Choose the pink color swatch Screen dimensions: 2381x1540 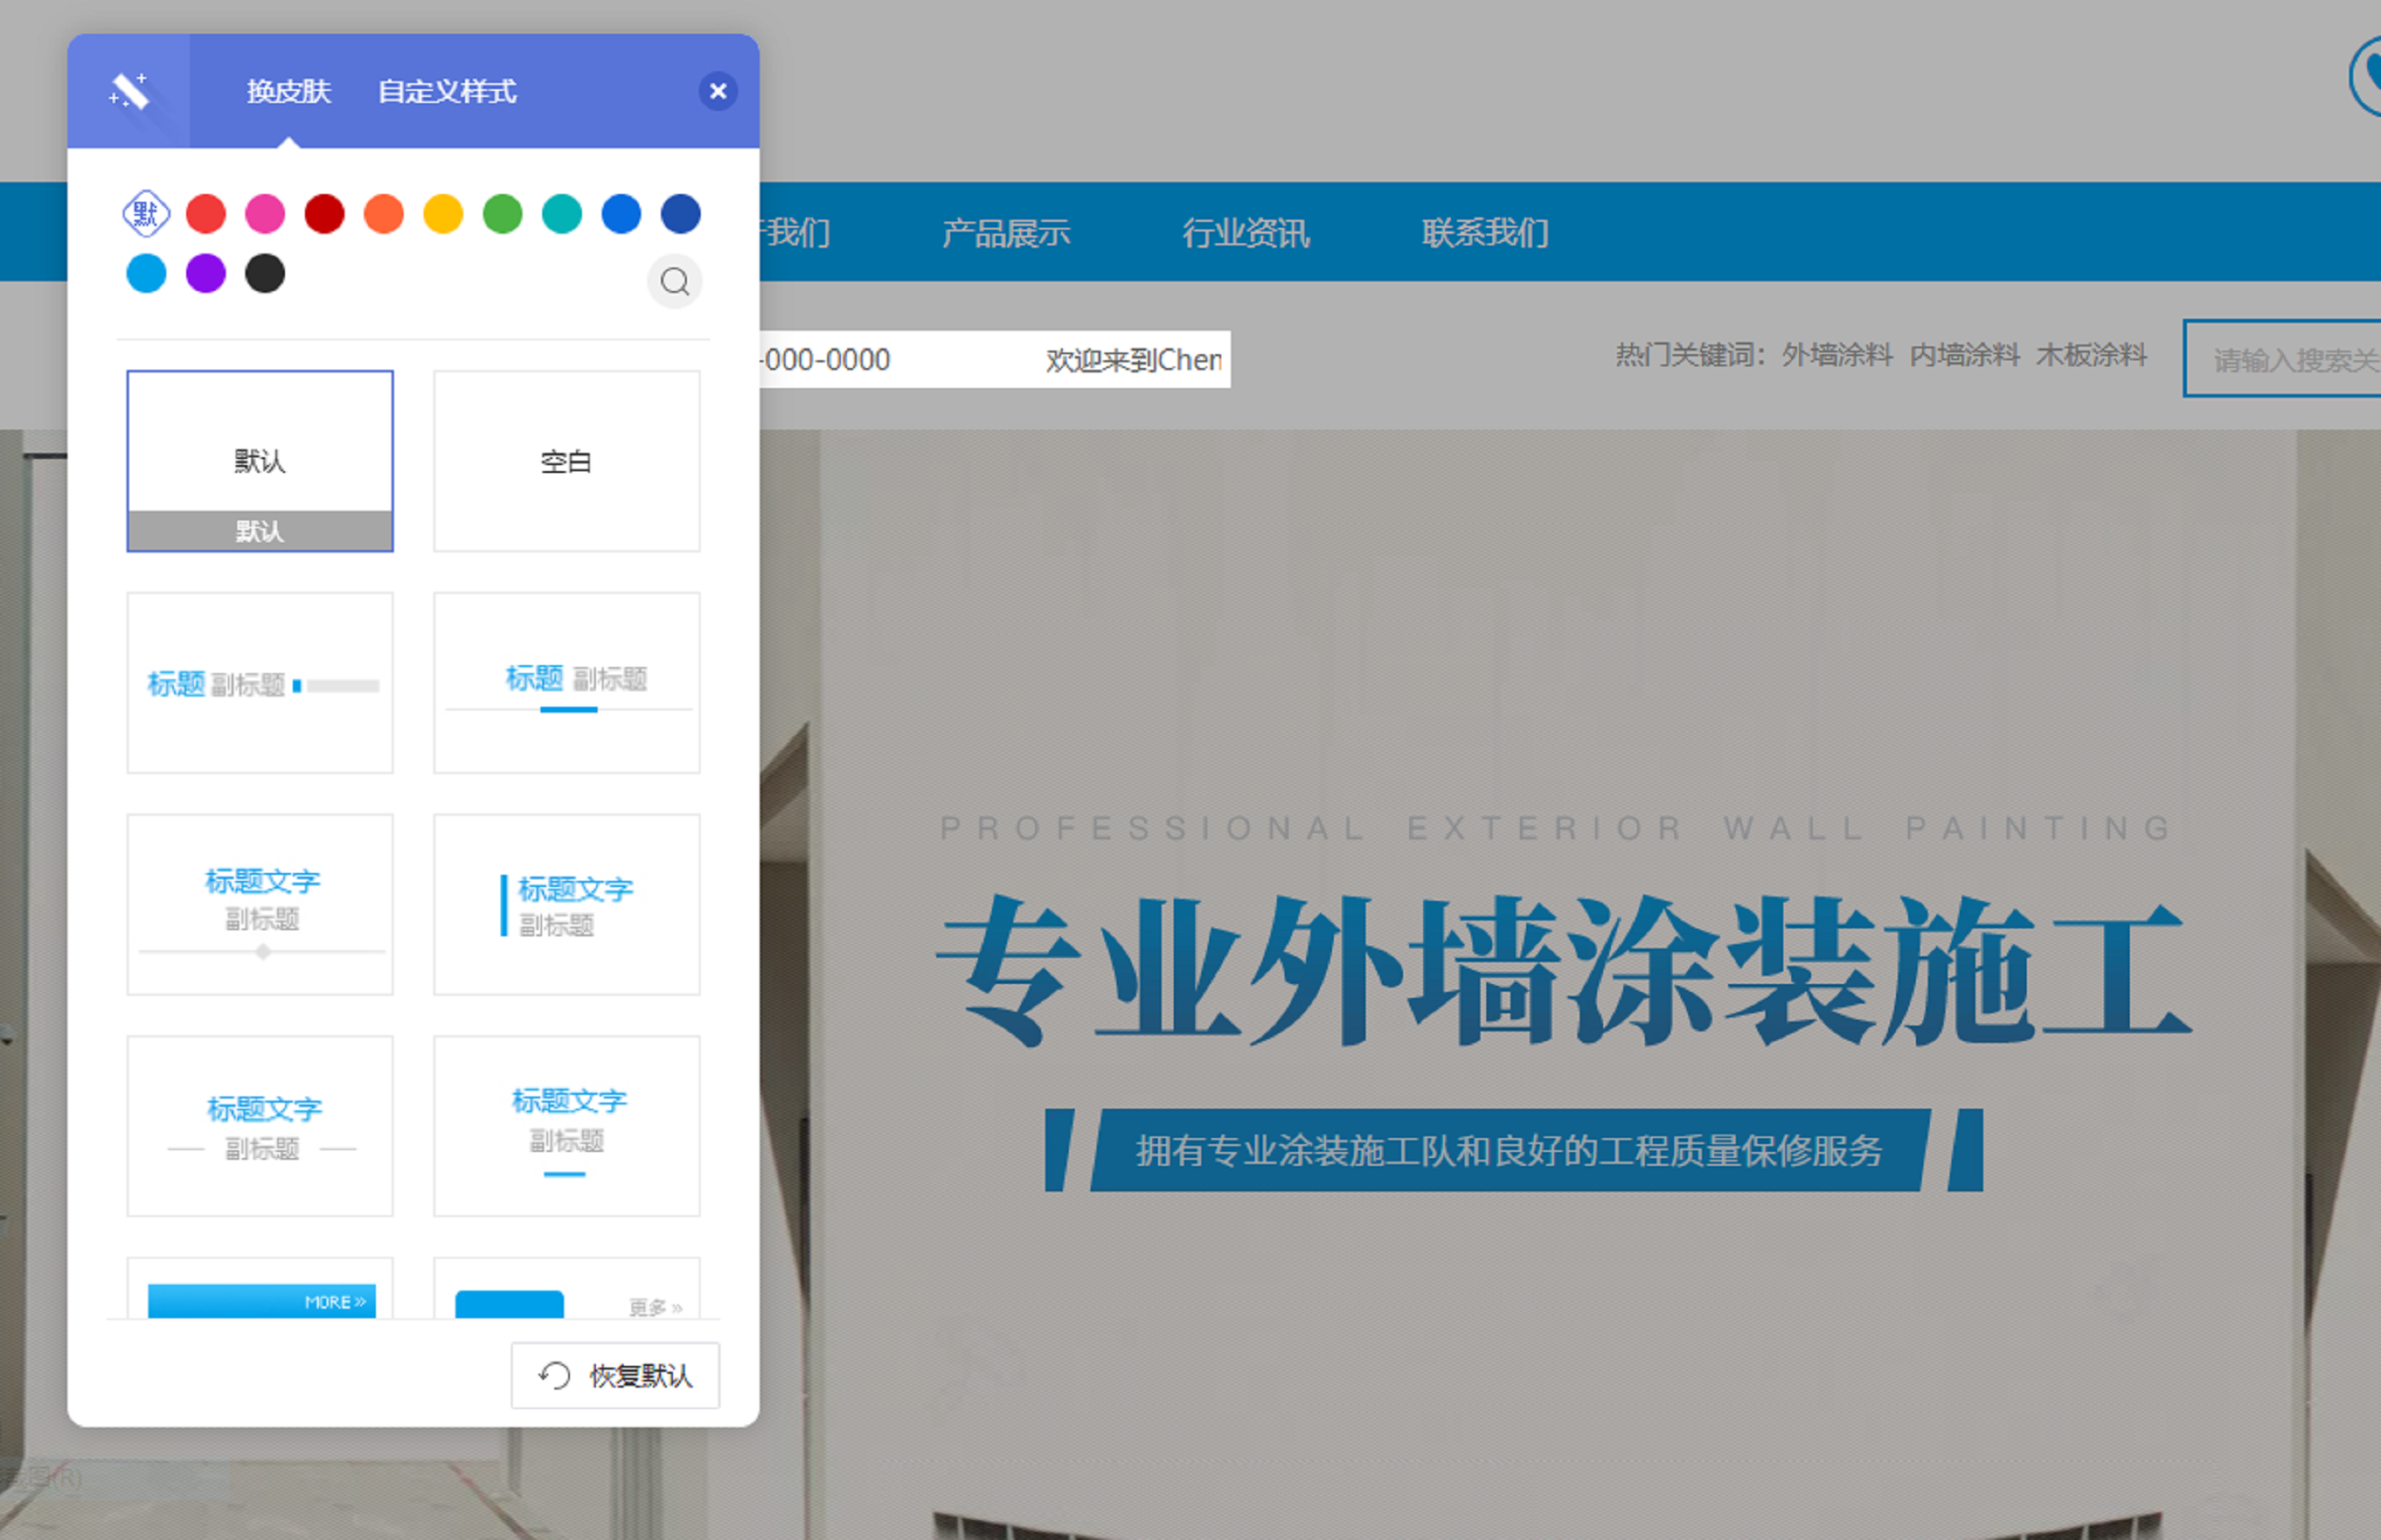[x=265, y=213]
